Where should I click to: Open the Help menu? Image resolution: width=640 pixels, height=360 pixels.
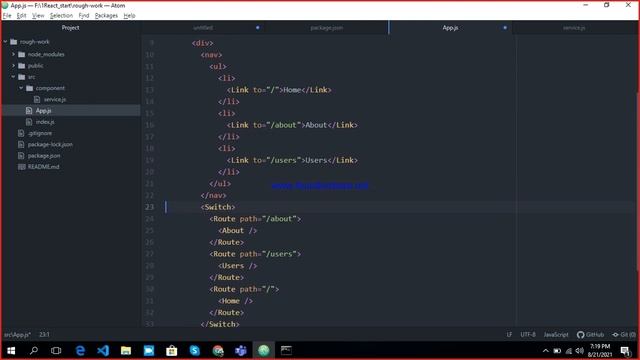point(129,16)
